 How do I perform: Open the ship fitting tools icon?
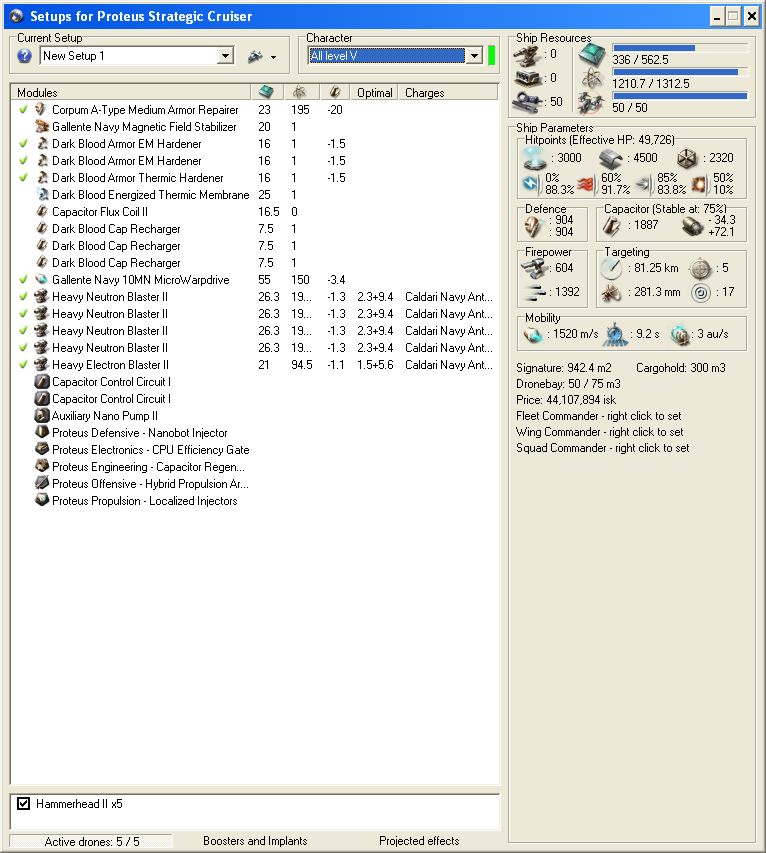point(255,56)
